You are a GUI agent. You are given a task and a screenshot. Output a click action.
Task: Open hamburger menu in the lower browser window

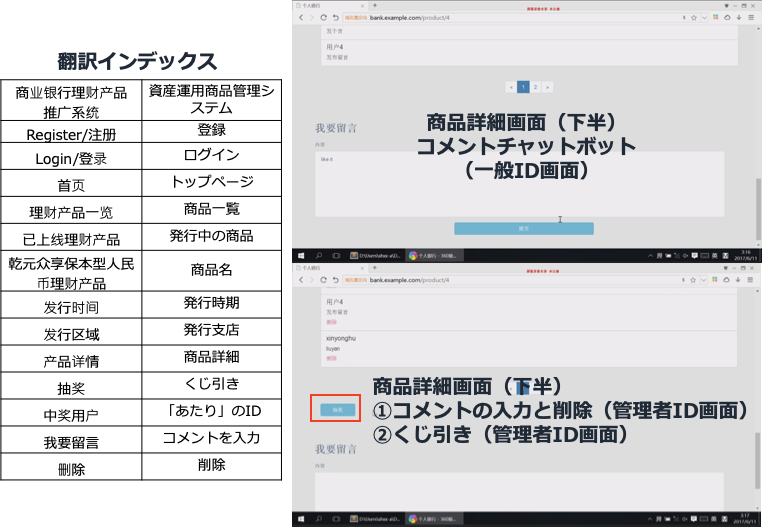click(750, 279)
